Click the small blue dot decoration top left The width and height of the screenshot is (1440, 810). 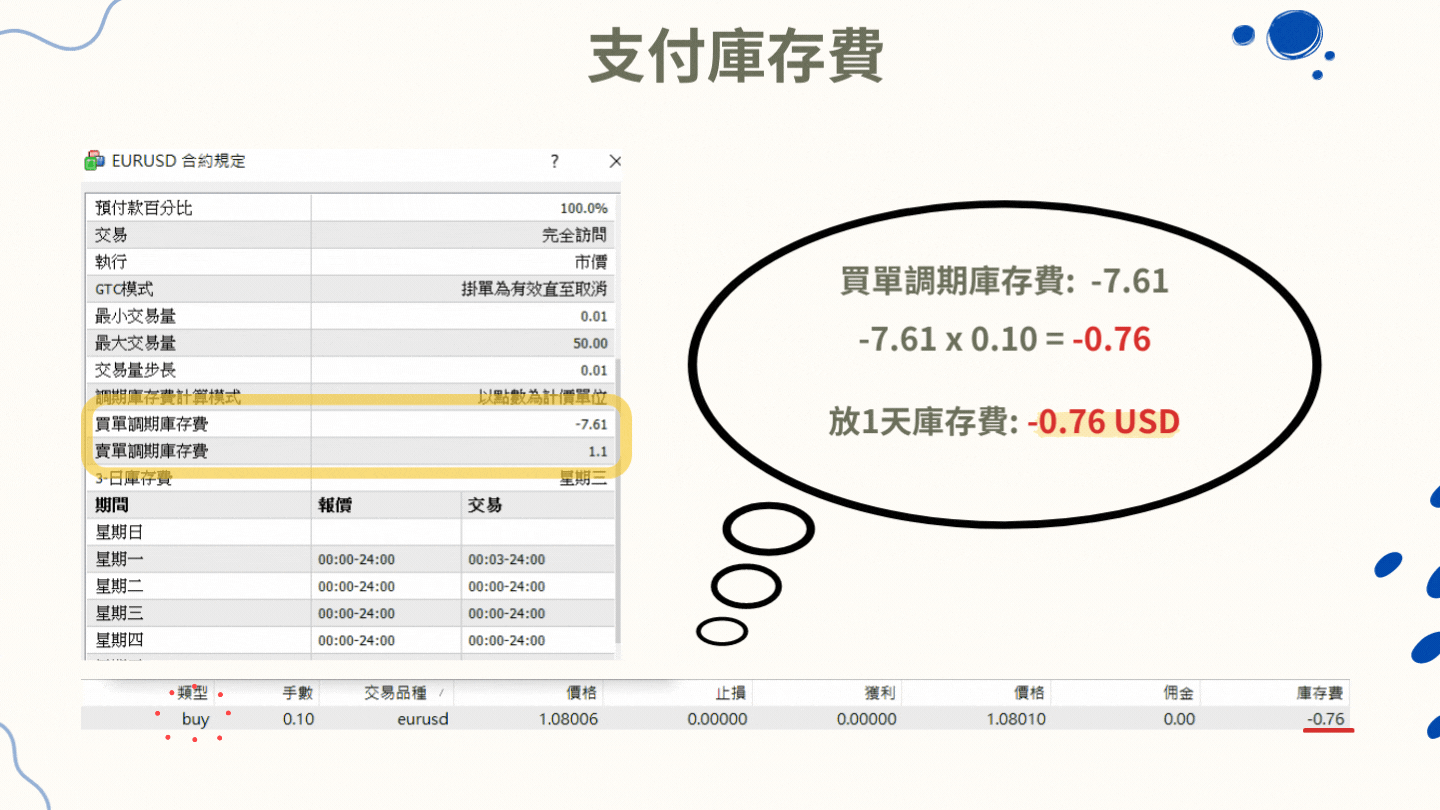1243,34
